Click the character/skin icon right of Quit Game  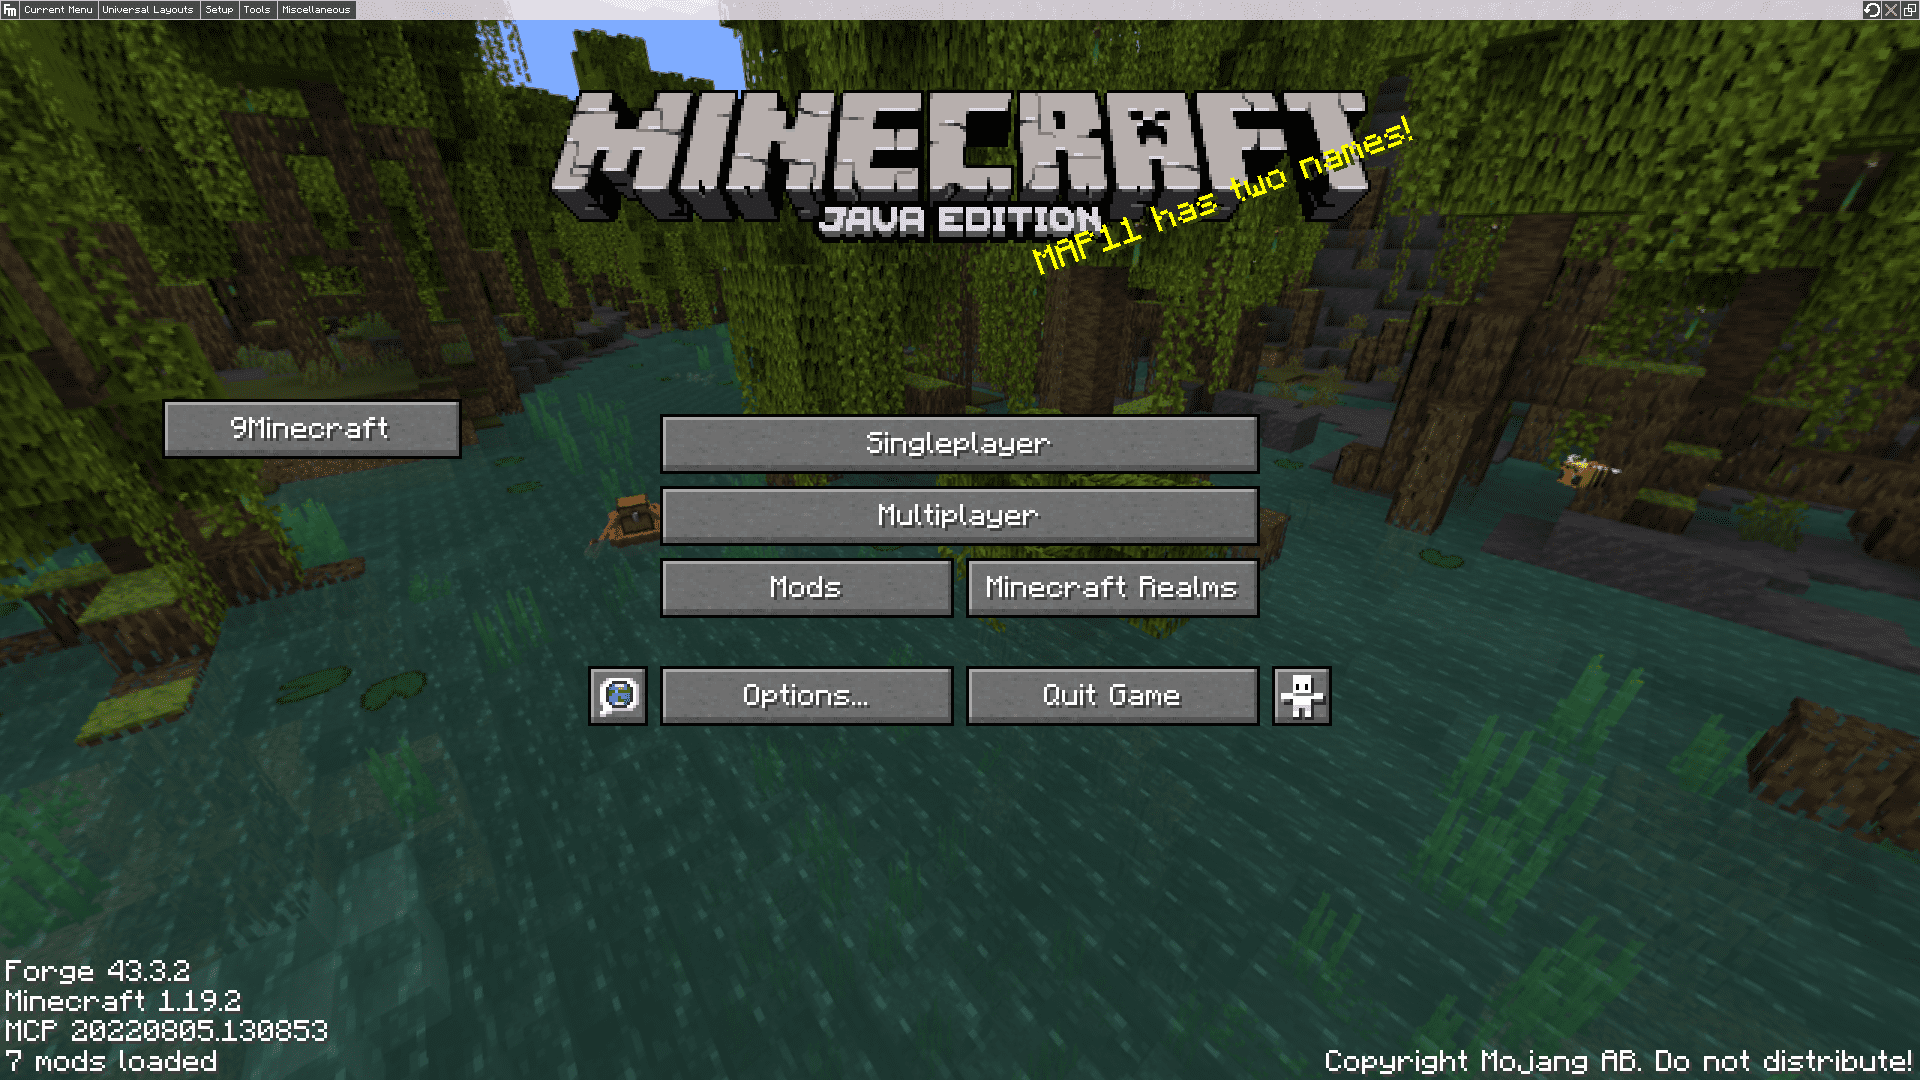pos(1302,695)
